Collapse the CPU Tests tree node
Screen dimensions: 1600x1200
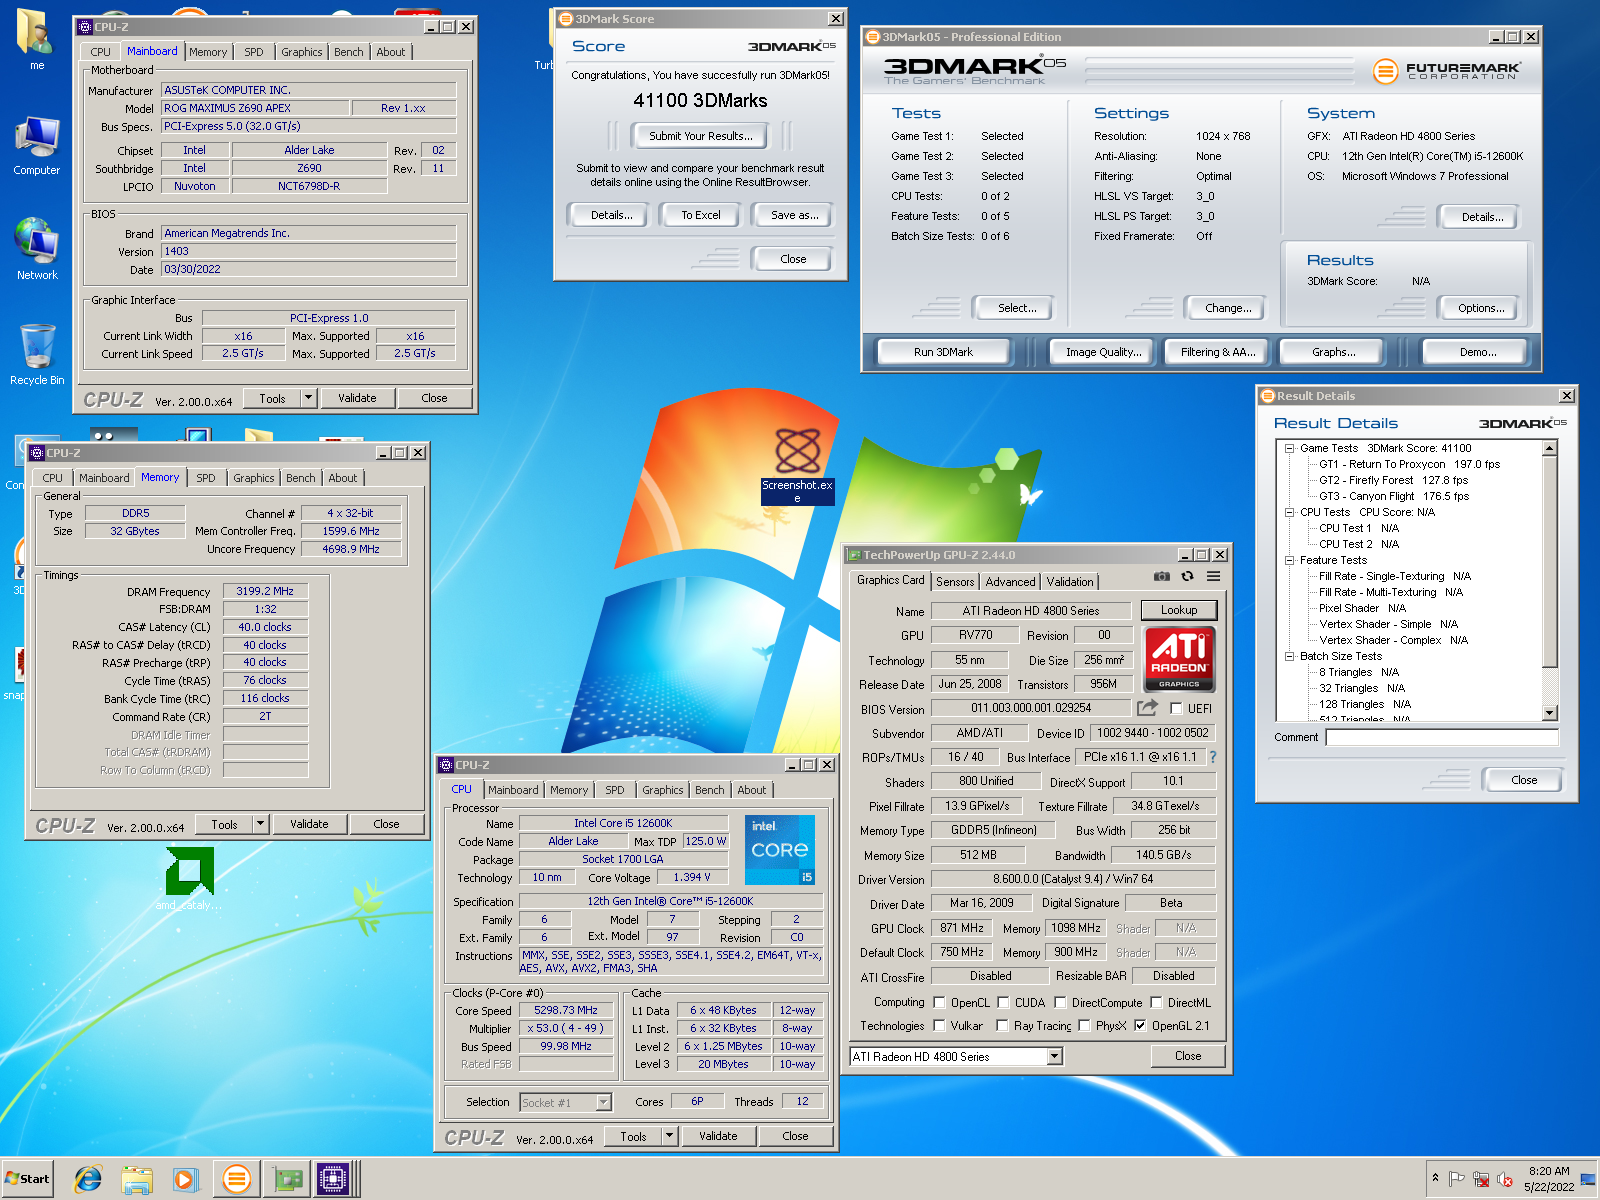click(x=1290, y=512)
